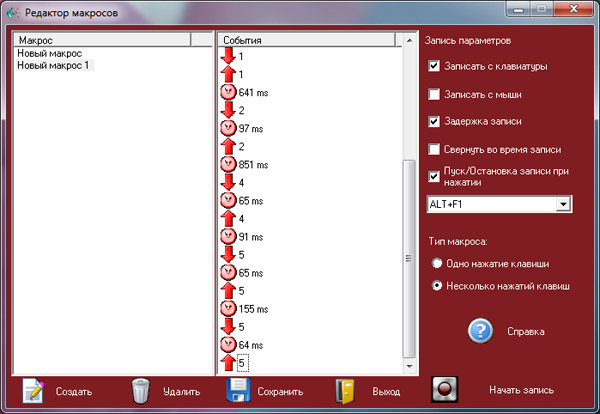600x414 pixels.
Task: Click the trash can Delete icon
Action: (140, 391)
